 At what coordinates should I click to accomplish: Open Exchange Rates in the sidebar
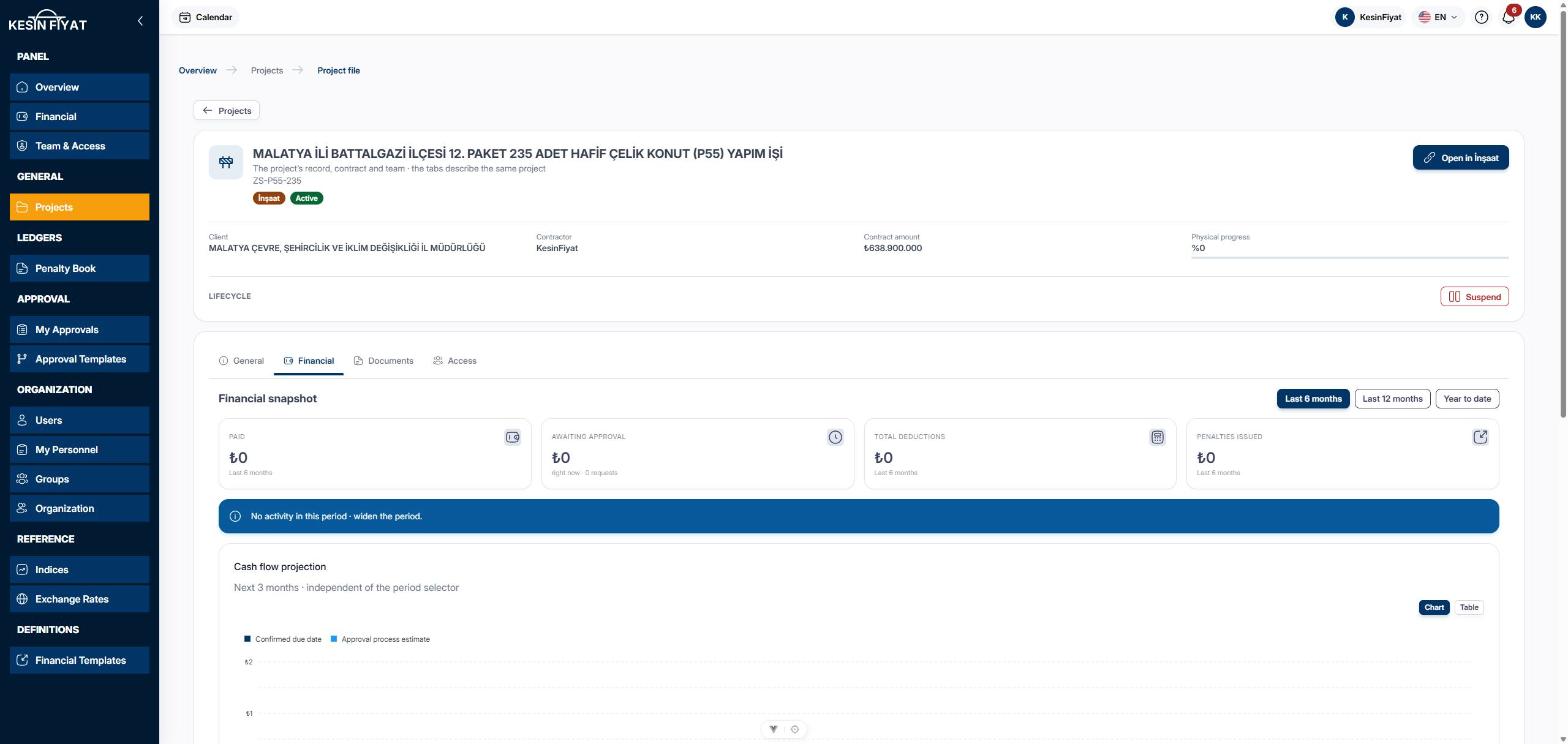[80, 599]
